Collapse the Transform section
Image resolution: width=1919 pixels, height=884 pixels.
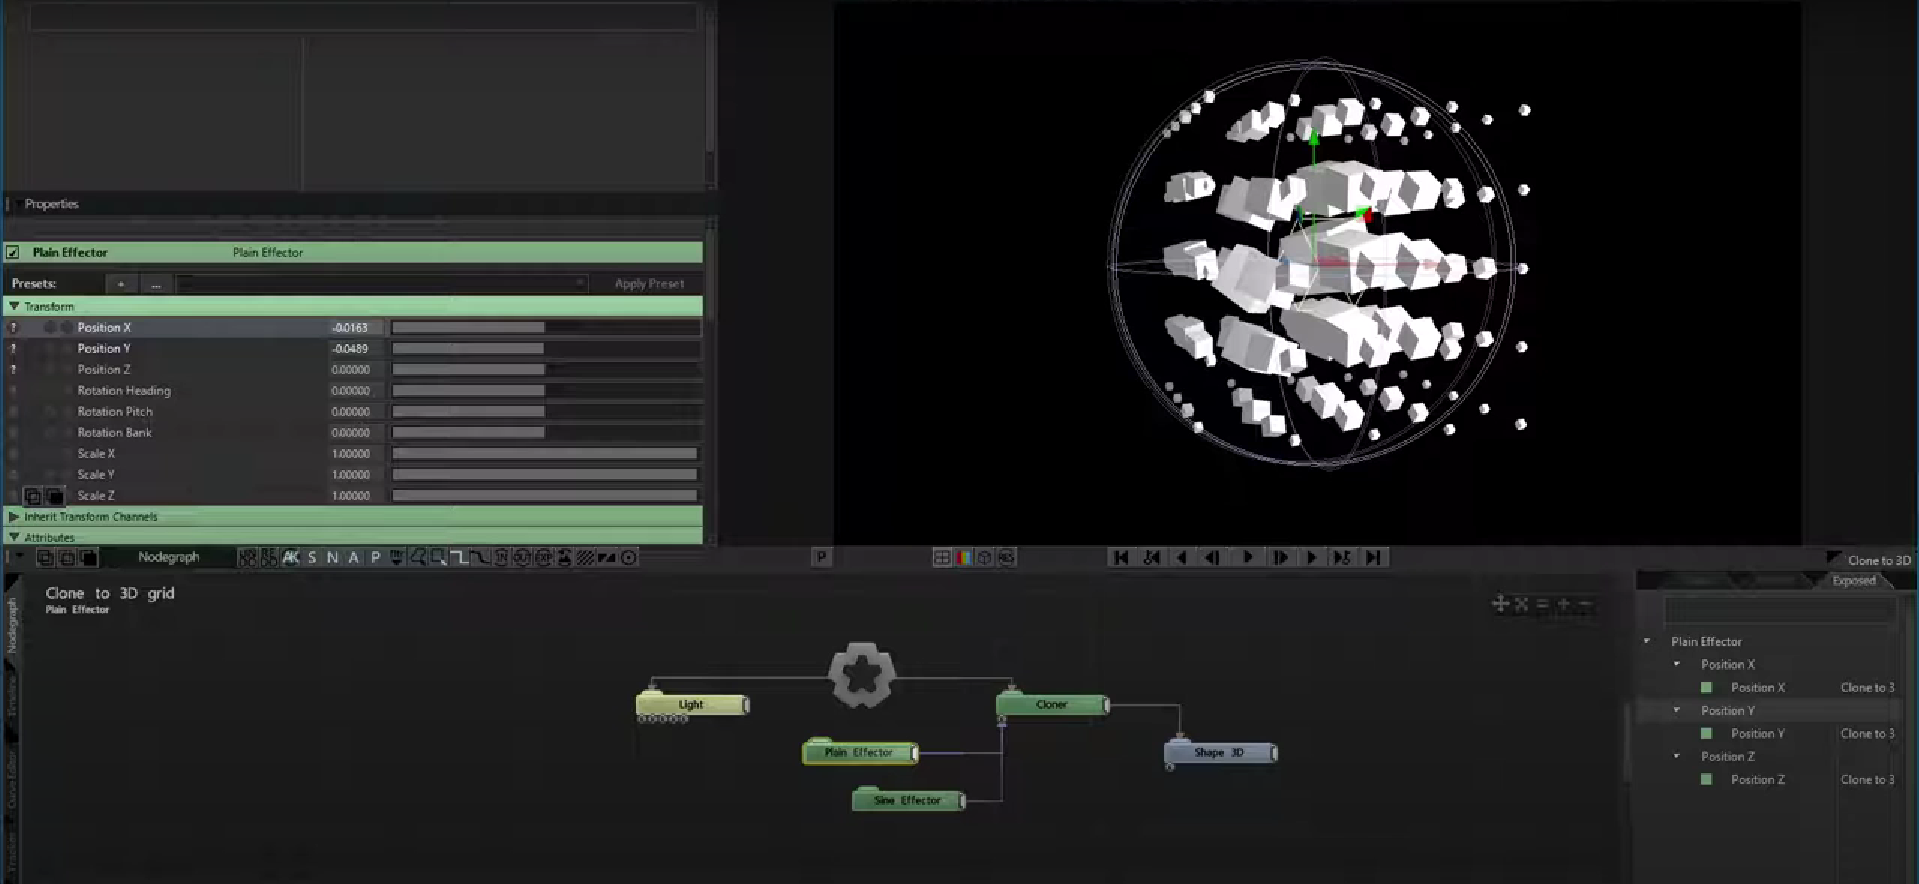[14, 307]
